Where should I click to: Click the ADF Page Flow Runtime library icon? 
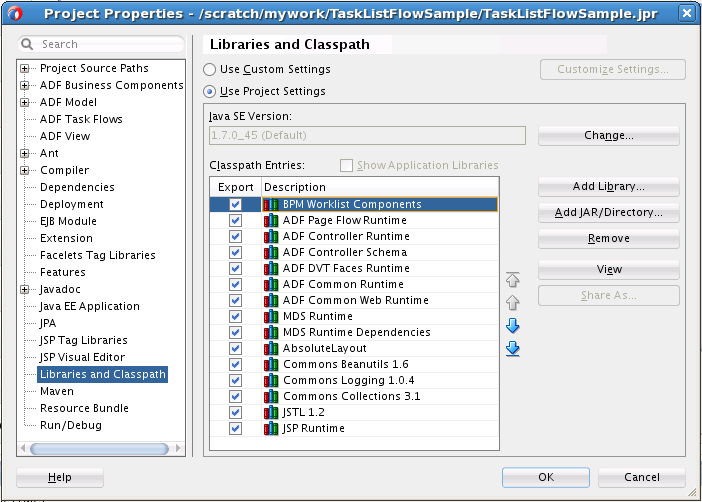pyautogui.click(x=271, y=220)
